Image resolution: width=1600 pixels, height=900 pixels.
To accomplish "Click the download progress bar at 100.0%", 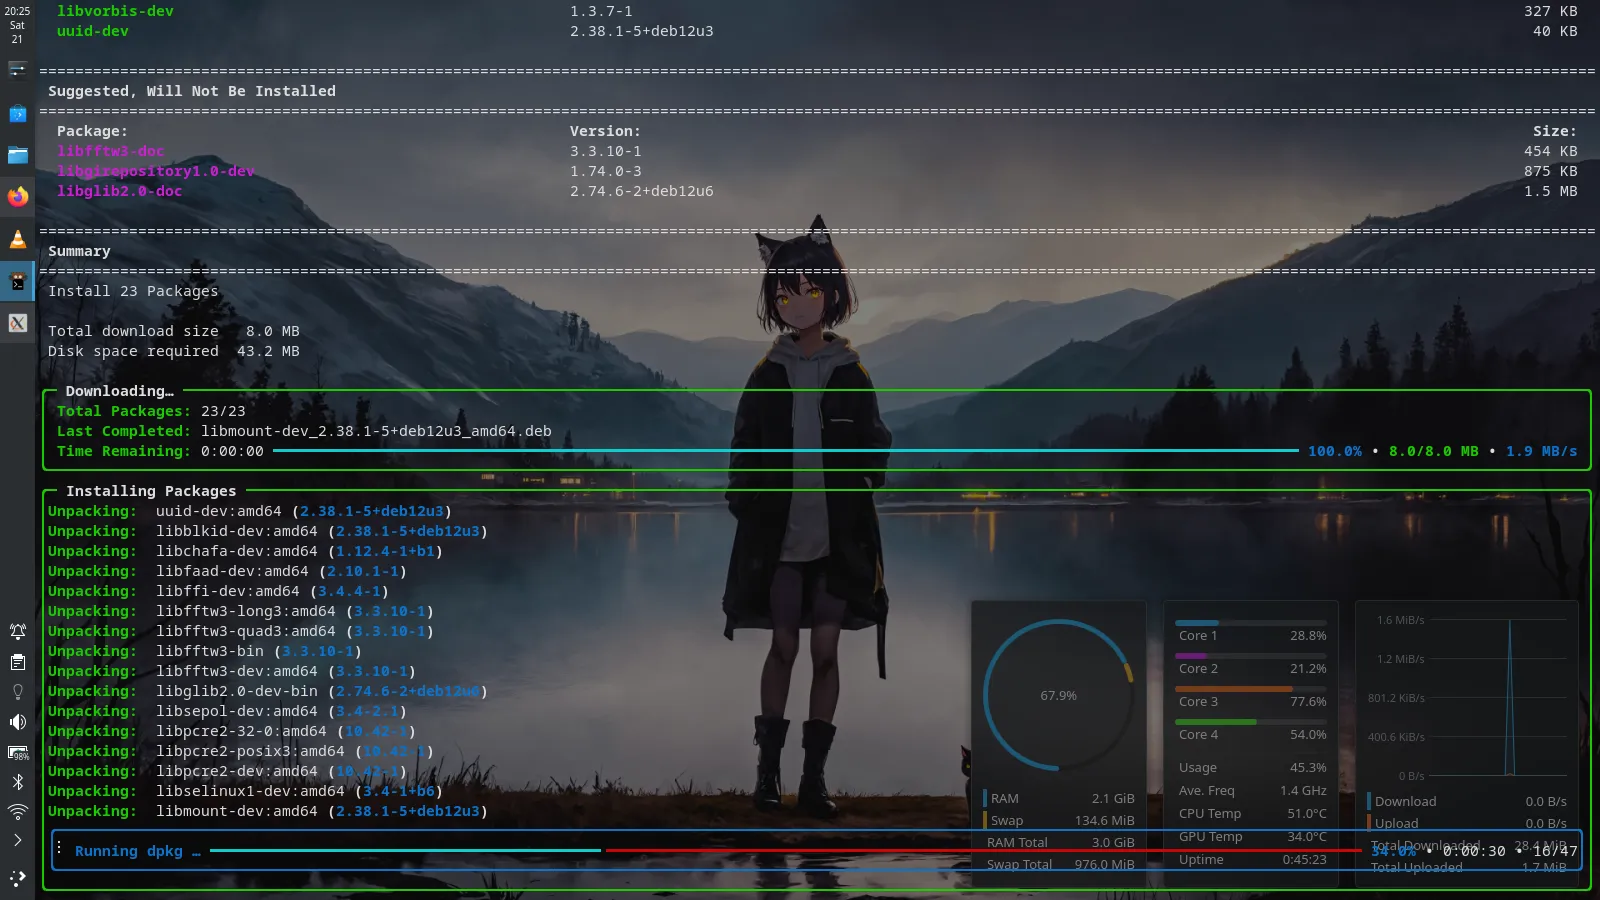I will point(785,451).
